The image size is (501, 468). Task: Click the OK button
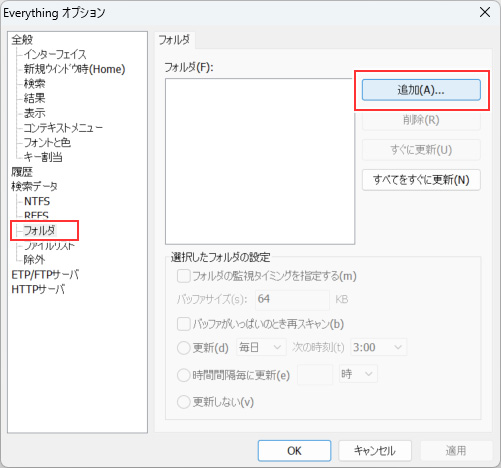(294, 451)
